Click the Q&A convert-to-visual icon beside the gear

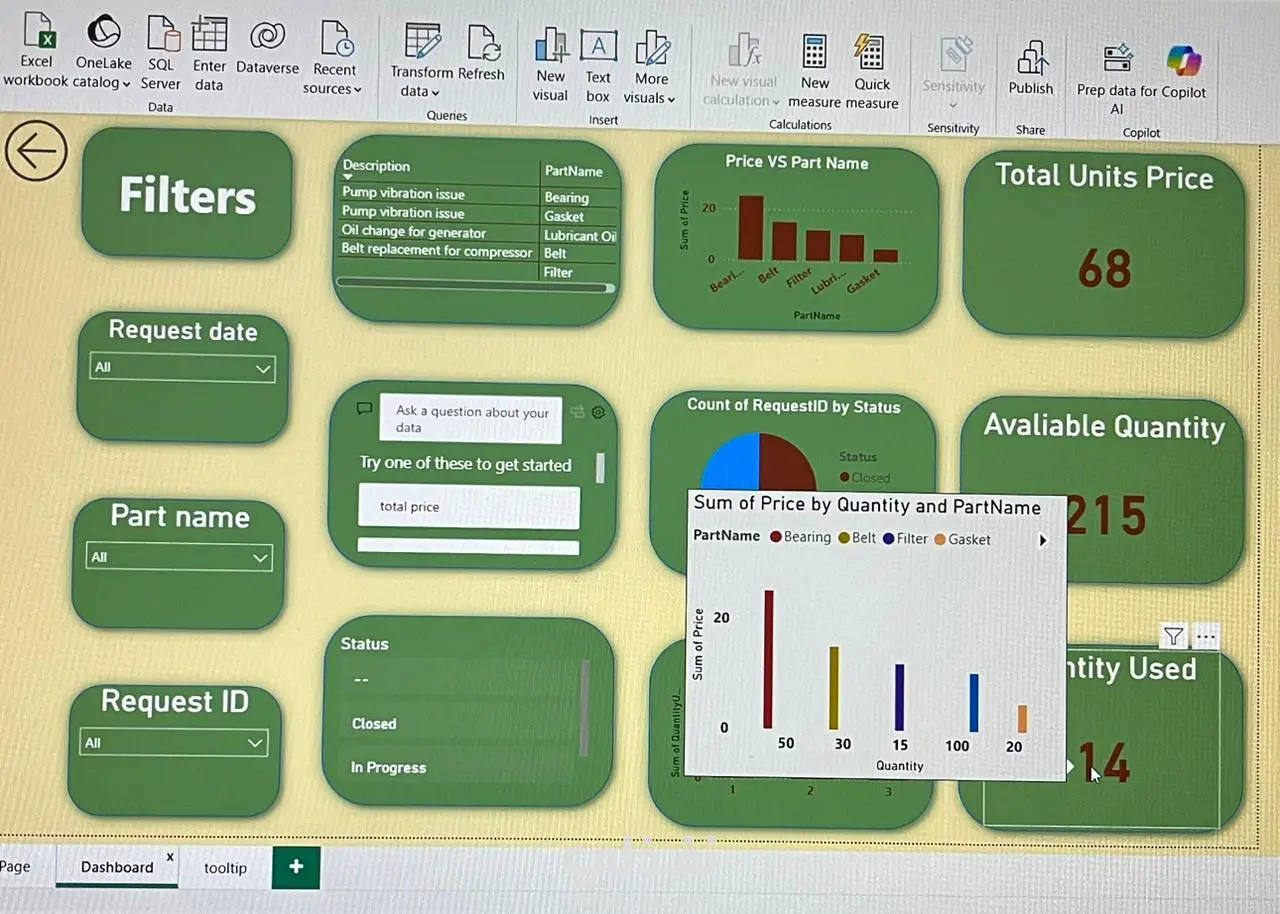click(x=577, y=411)
